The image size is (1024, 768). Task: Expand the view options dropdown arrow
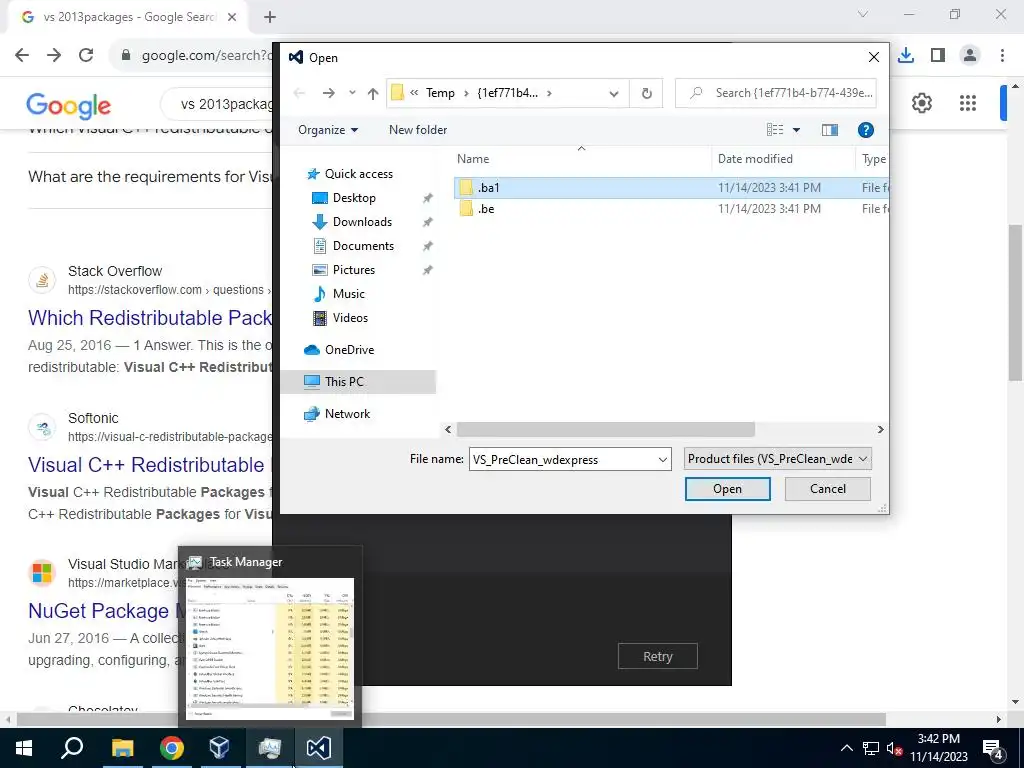pos(796,130)
